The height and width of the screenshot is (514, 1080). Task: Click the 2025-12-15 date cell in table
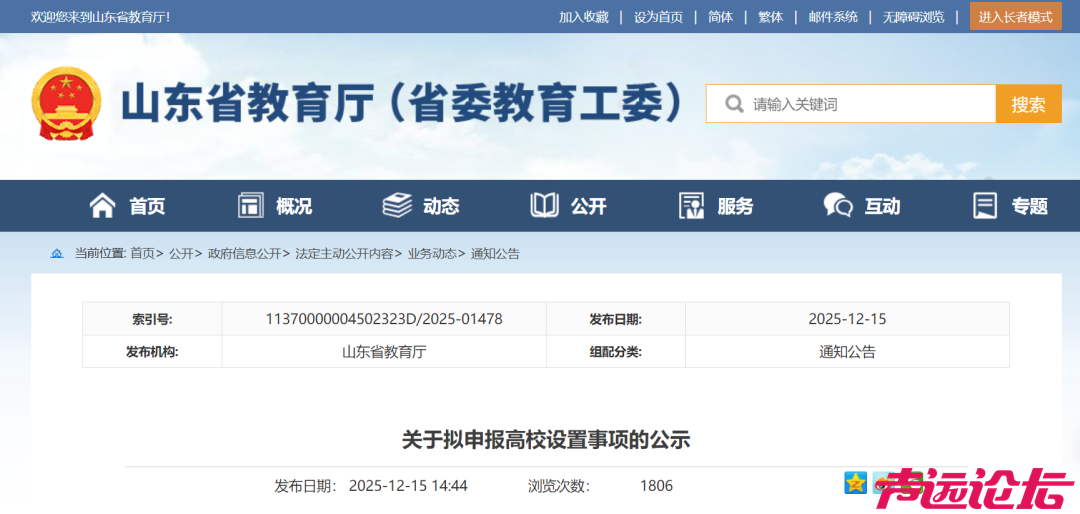click(x=847, y=319)
